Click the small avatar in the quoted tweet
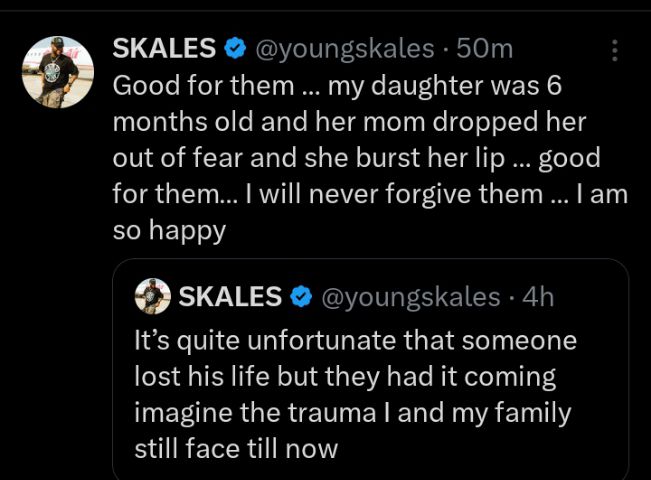 pos(152,296)
